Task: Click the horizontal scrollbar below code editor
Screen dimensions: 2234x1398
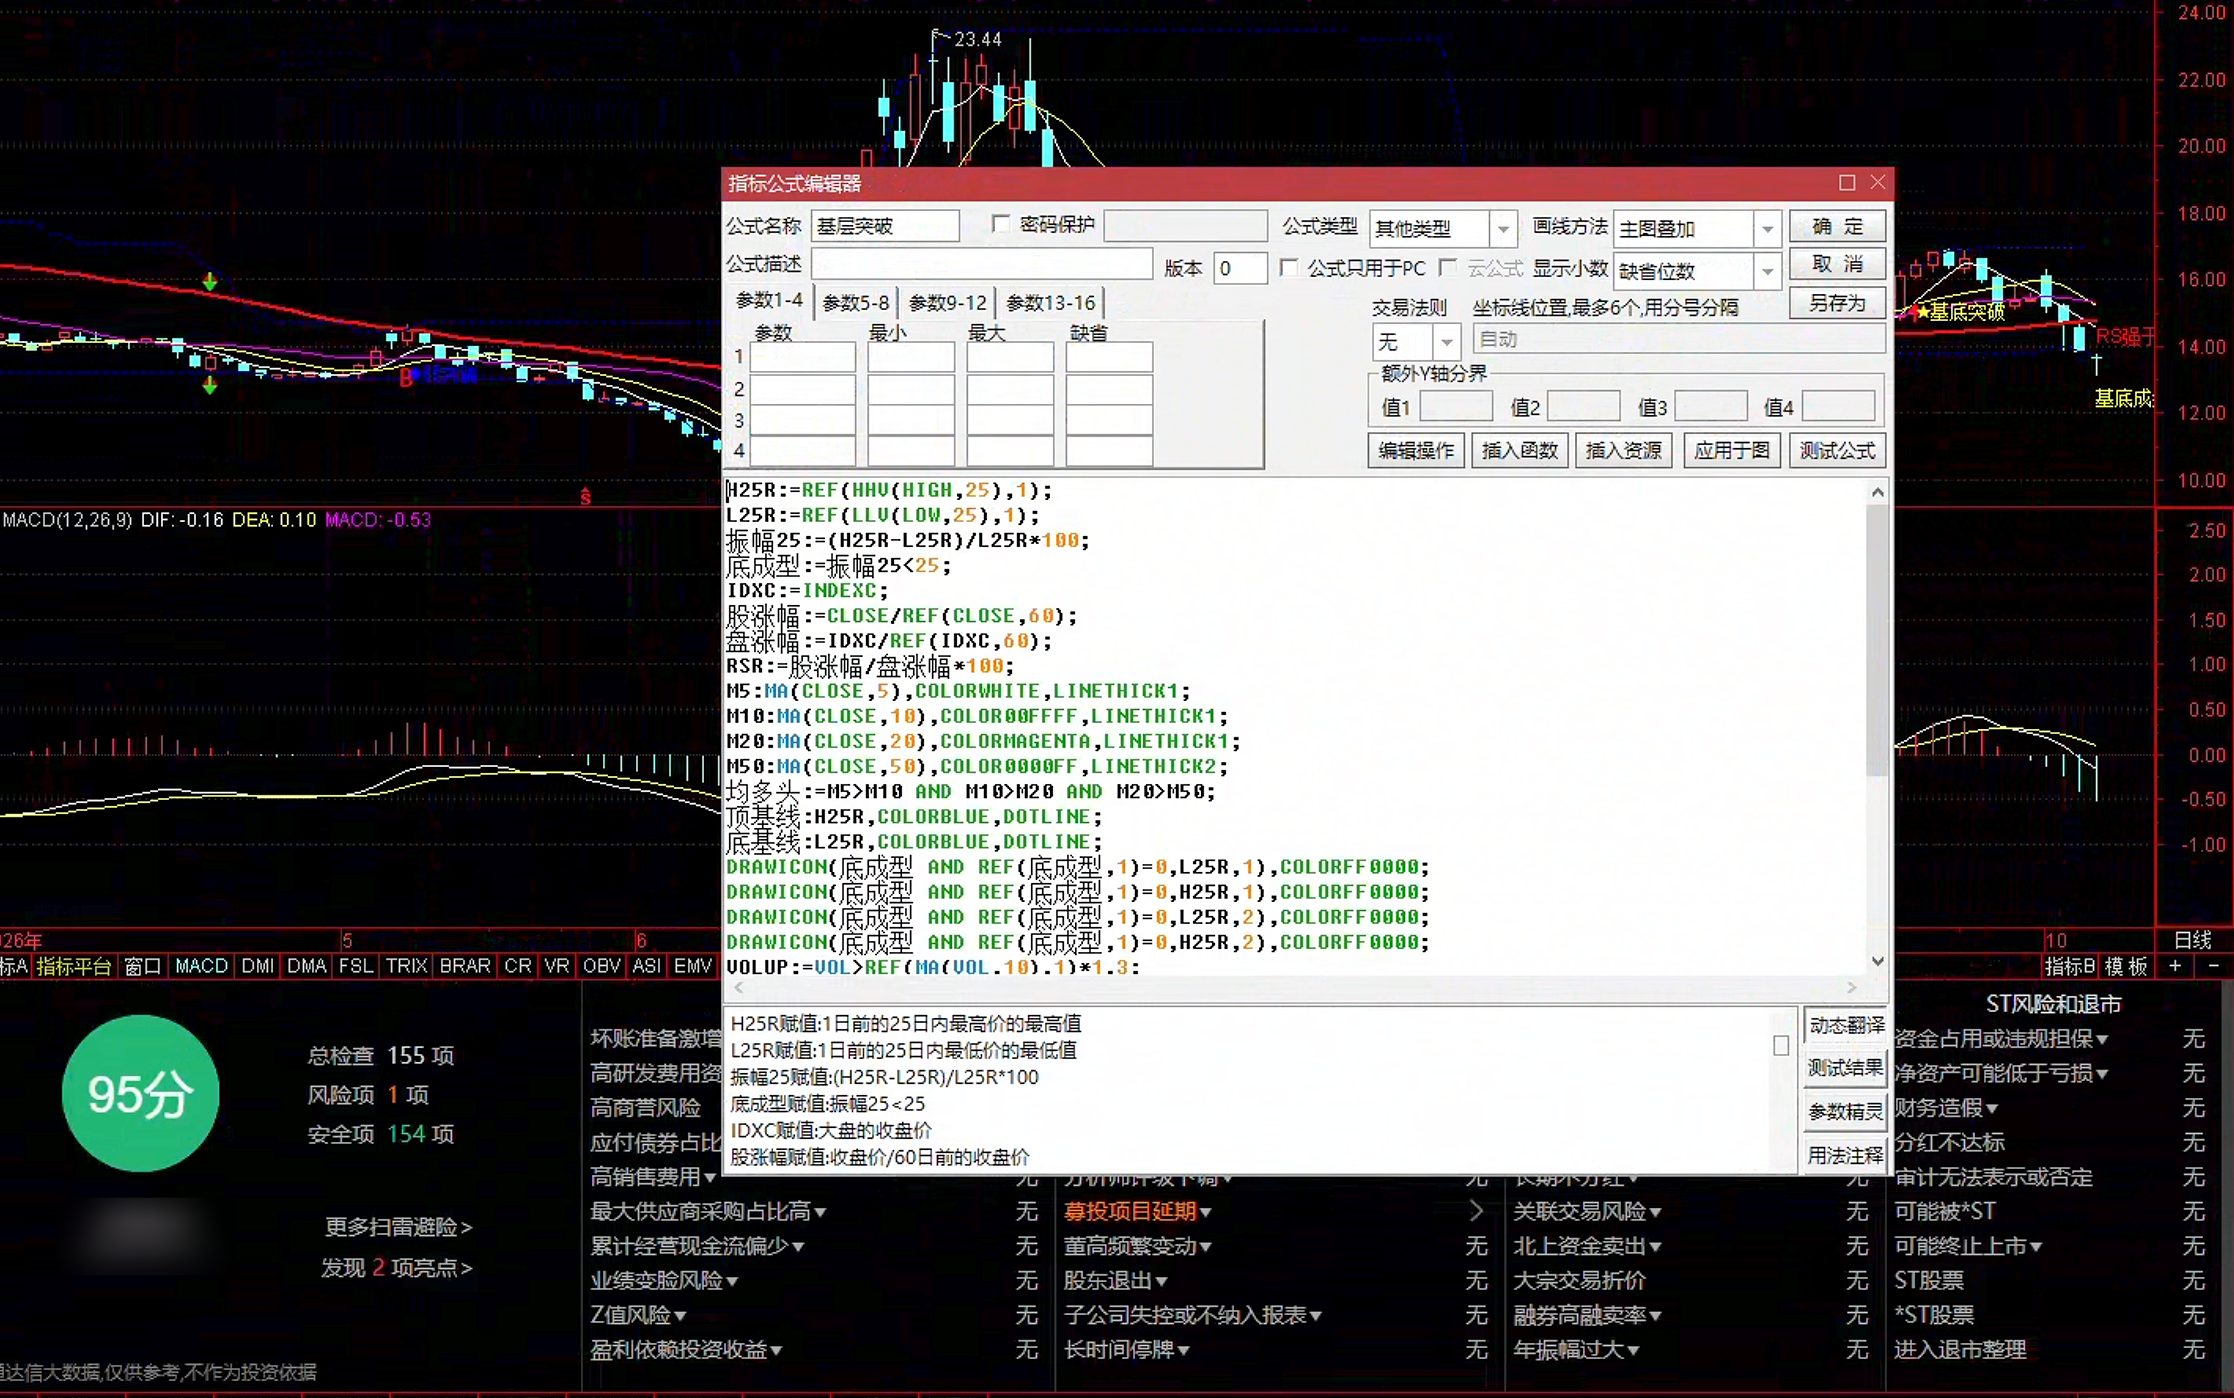Action: [x=1295, y=987]
